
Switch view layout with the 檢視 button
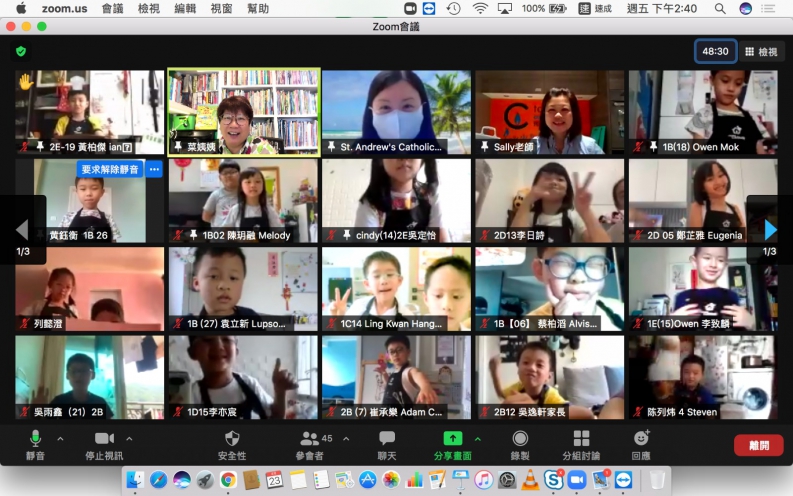[x=761, y=51]
